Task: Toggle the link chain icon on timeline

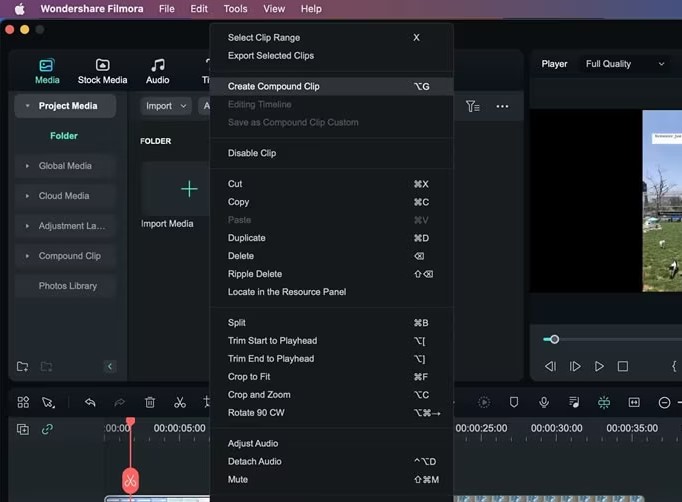Action: click(47, 429)
